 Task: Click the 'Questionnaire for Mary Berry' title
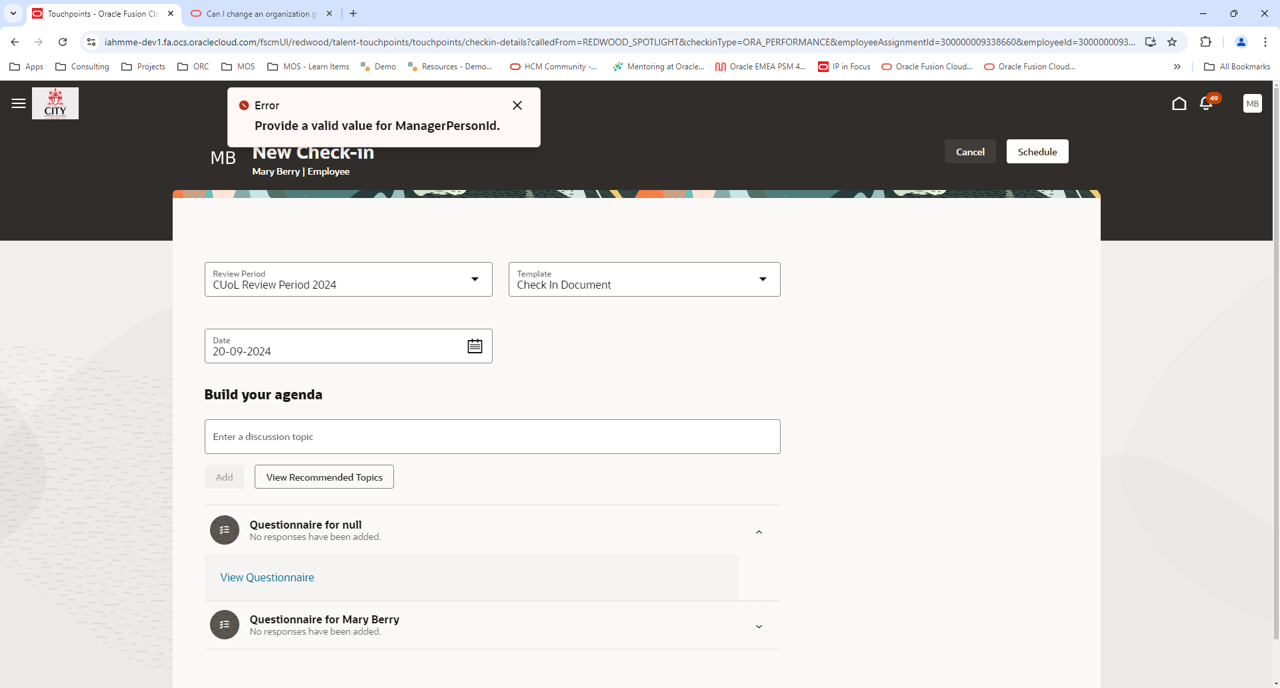pos(324,619)
